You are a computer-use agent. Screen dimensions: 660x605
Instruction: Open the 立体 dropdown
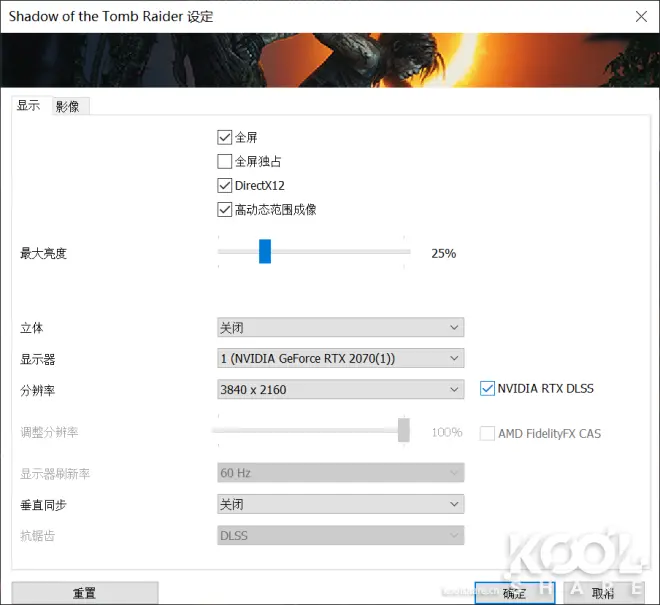click(341, 328)
